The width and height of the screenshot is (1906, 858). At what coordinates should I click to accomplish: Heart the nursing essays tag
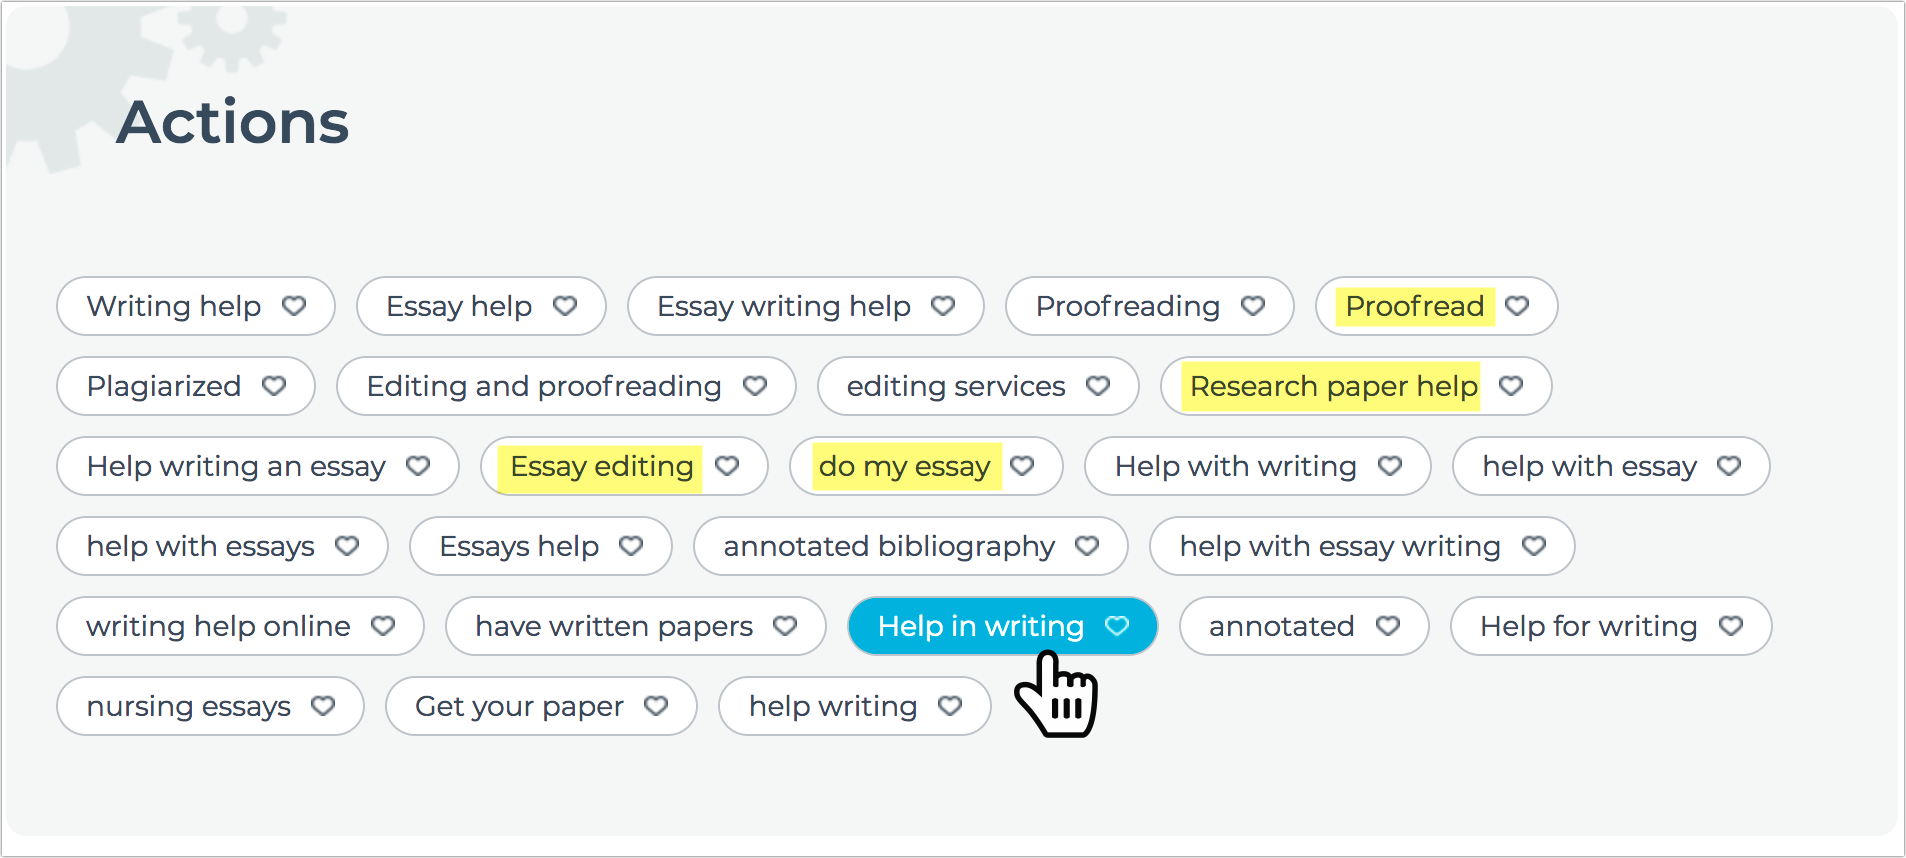pyautogui.click(x=323, y=706)
